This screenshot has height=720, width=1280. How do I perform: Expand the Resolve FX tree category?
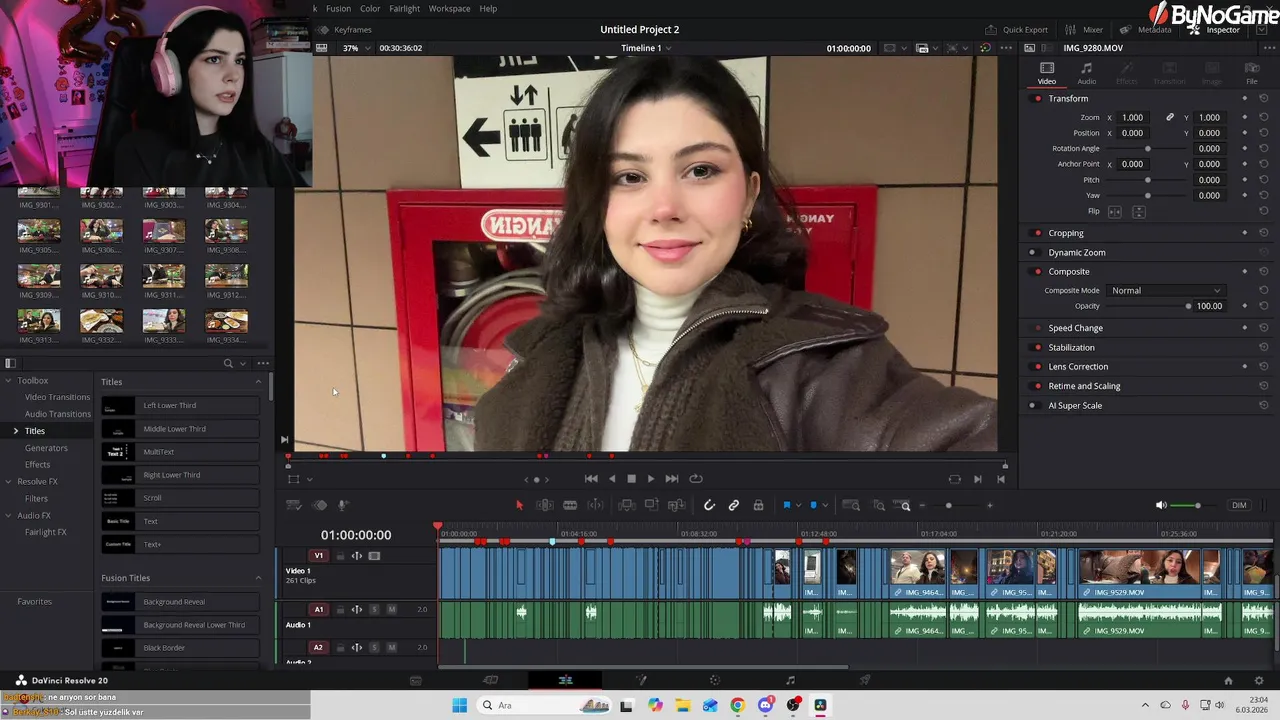coord(9,481)
